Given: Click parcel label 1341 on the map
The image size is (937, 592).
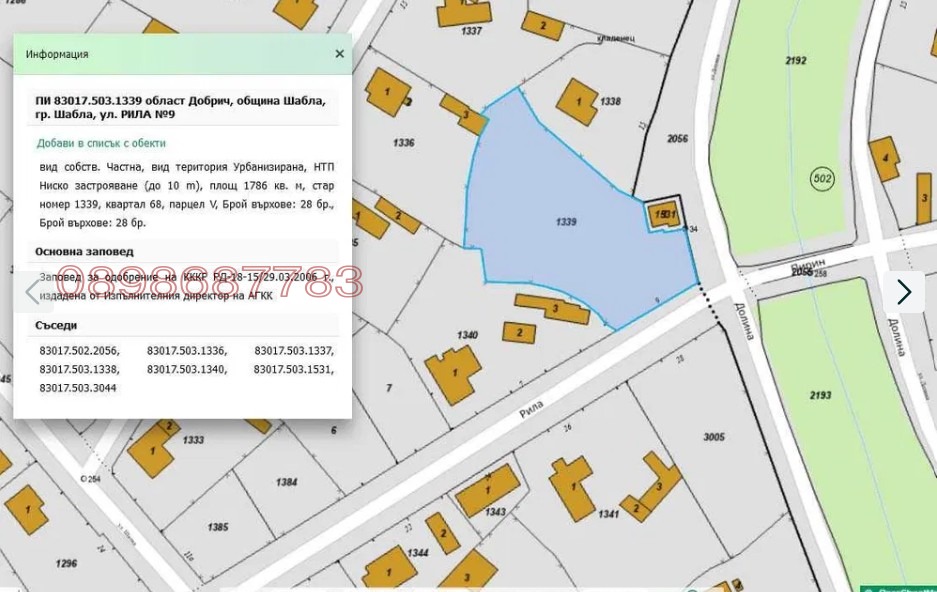Looking at the screenshot, I should [608, 514].
